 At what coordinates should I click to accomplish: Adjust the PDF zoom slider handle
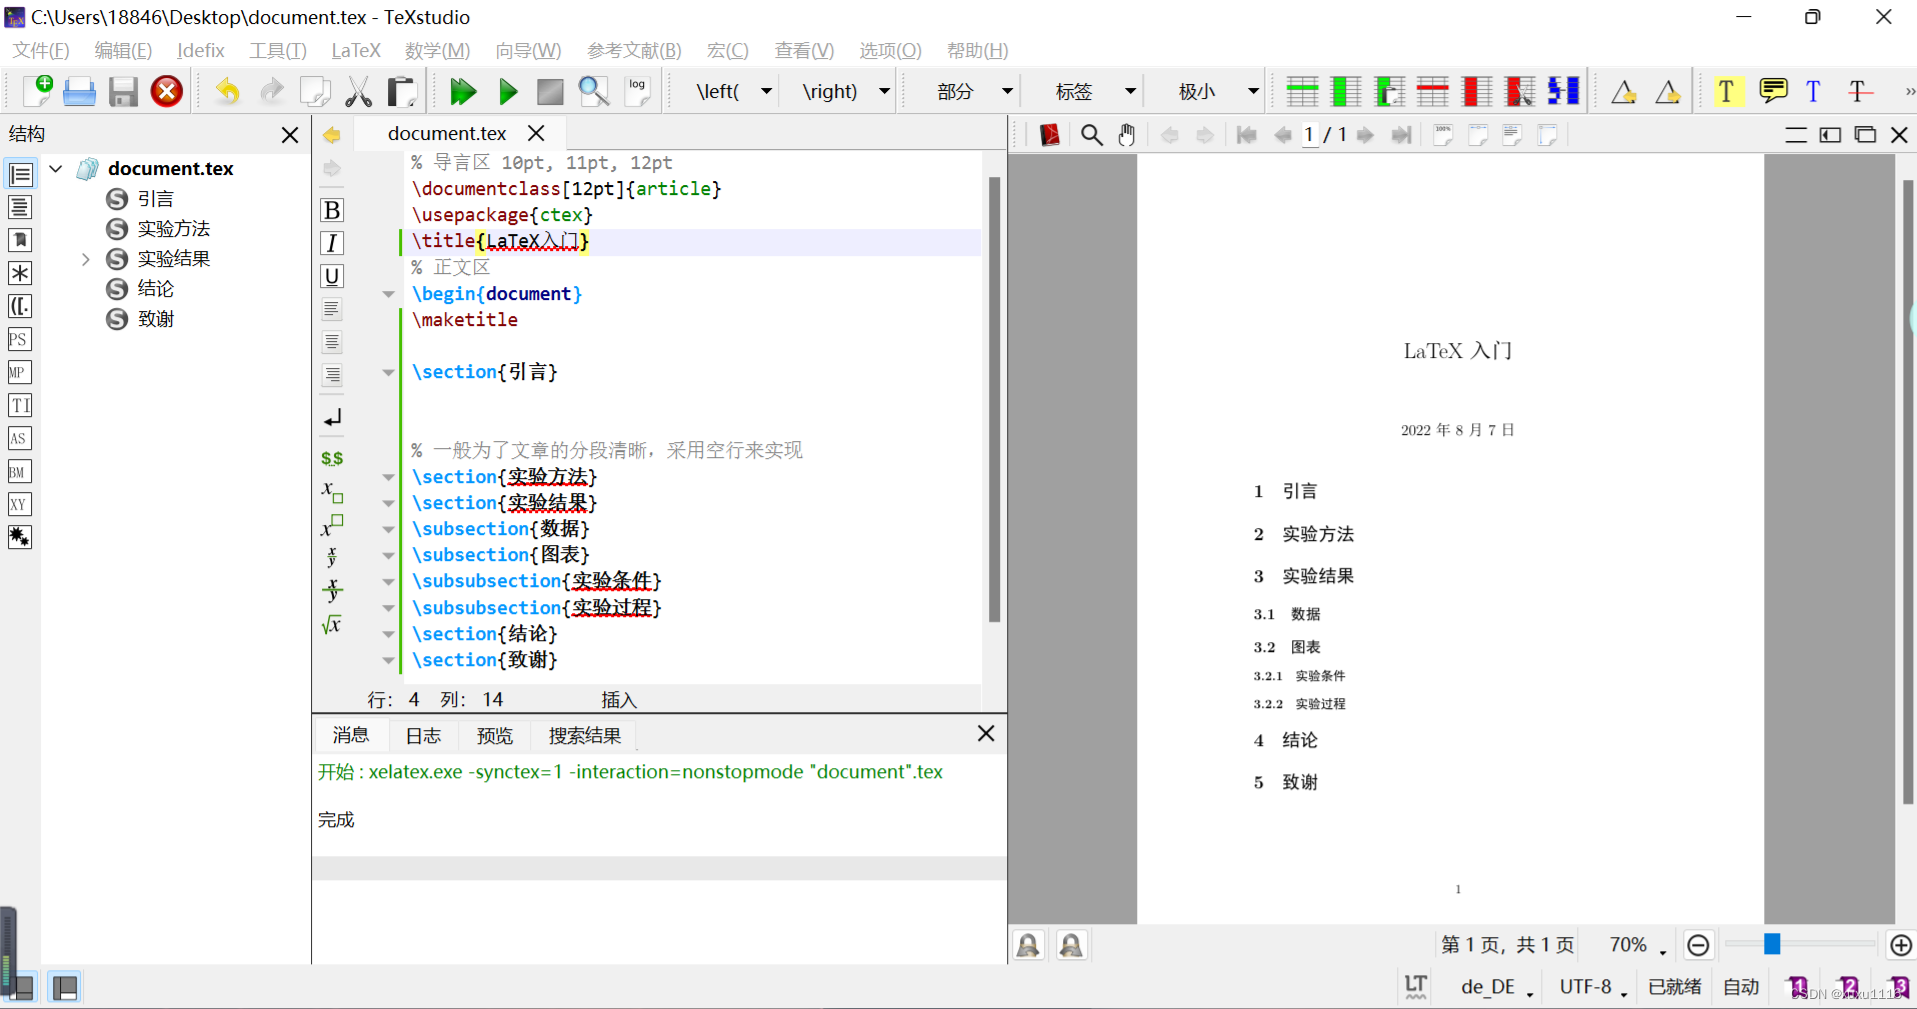tap(1772, 944)
